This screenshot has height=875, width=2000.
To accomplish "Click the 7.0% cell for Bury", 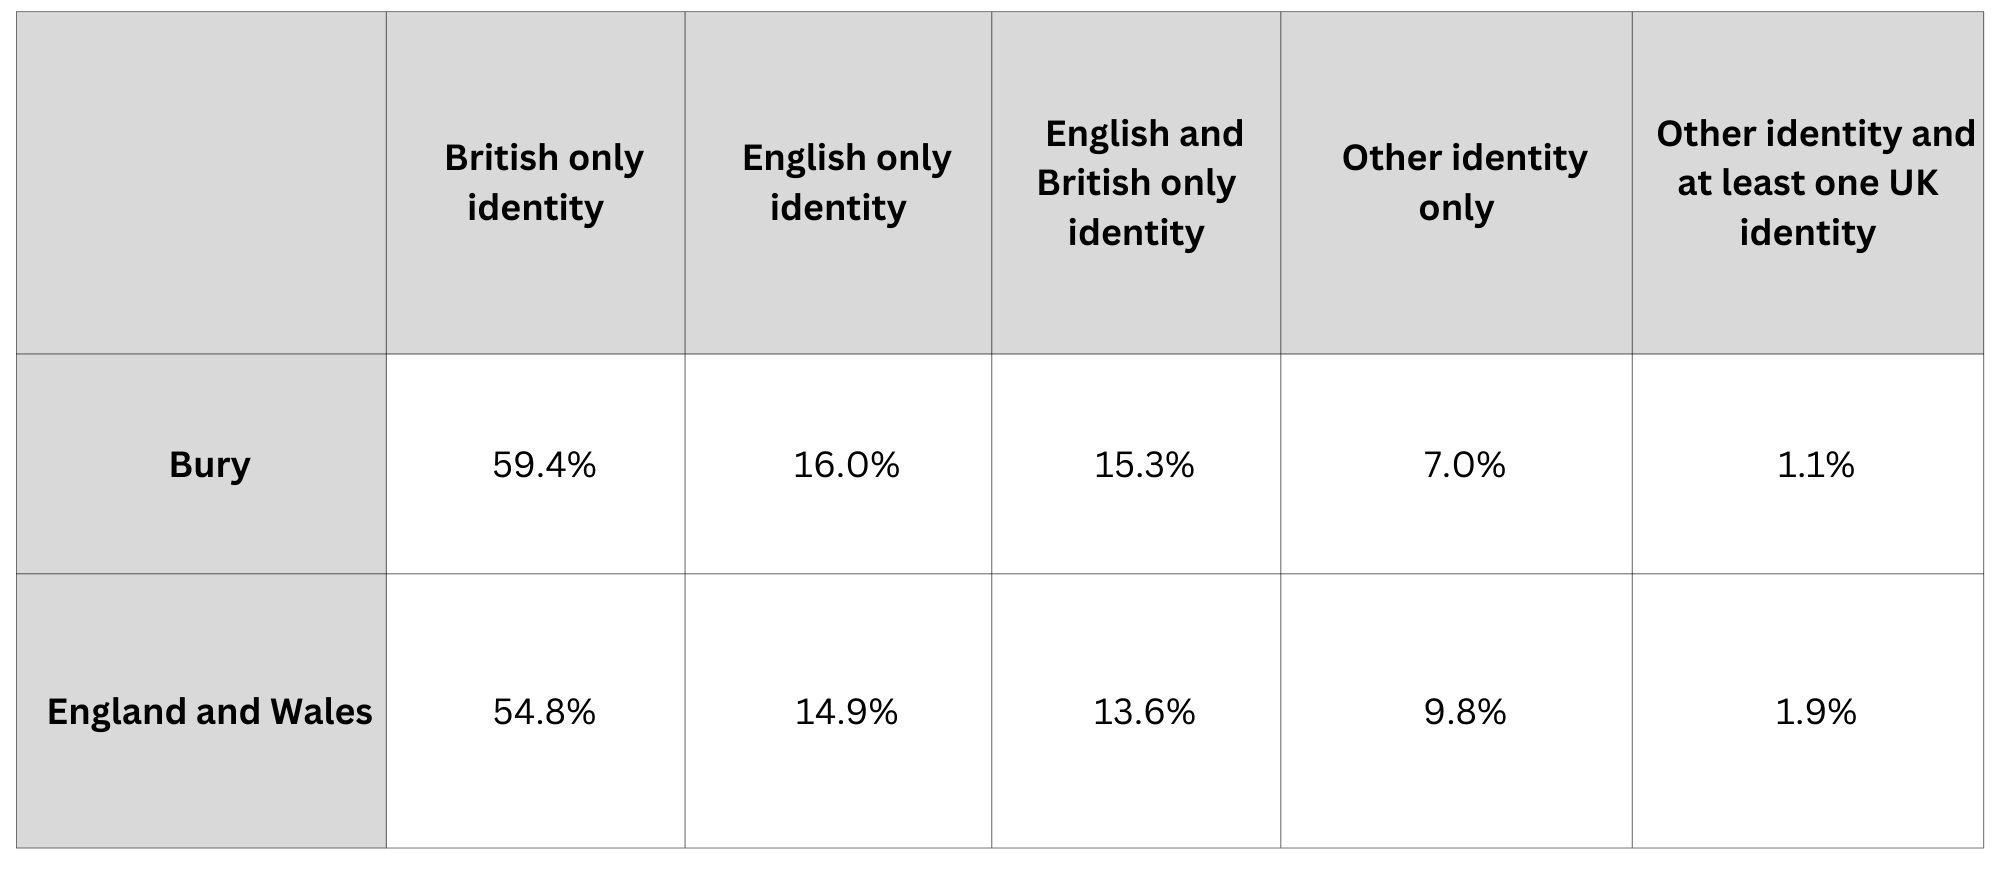I will (1456, 464).
